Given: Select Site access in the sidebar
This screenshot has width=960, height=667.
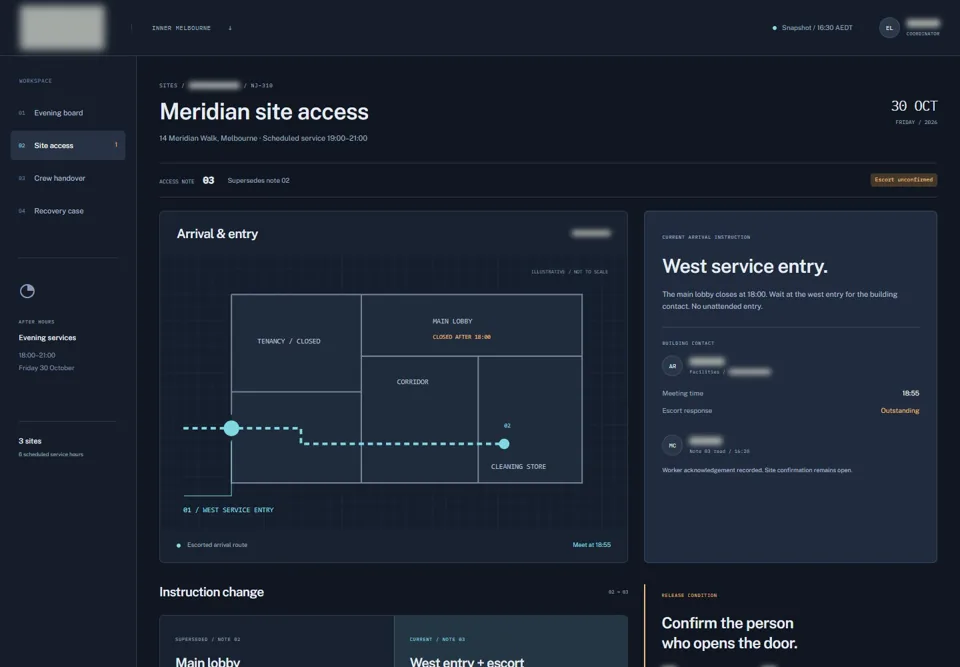Looking at the screenshot, I should 67,145.
